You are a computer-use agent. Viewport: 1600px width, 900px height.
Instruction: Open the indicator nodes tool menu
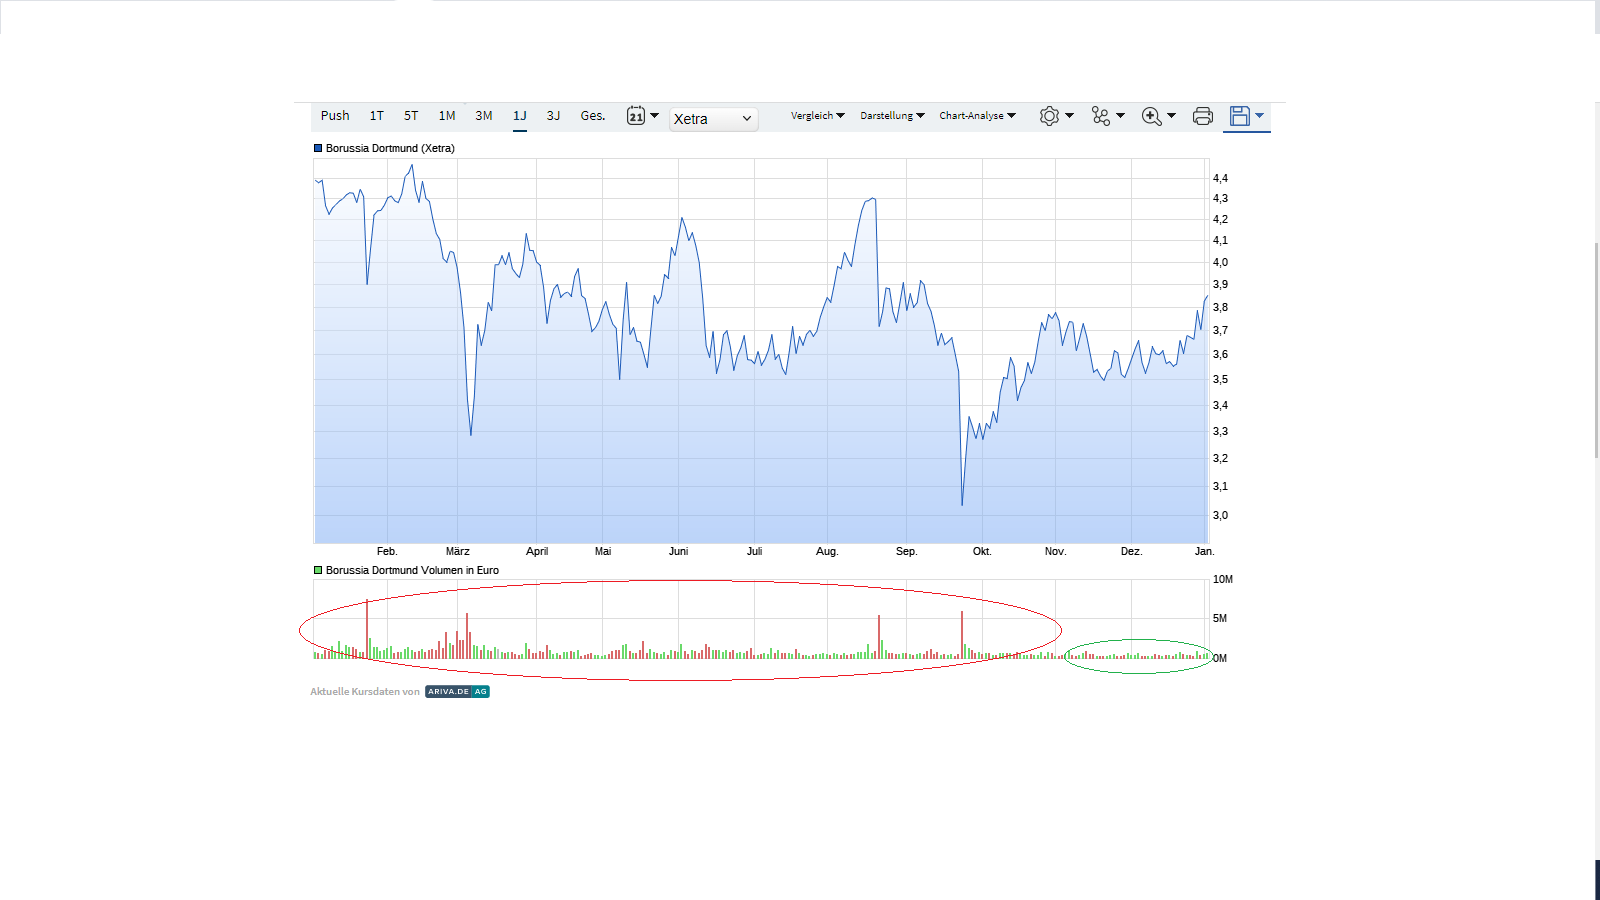point(1108,116)
